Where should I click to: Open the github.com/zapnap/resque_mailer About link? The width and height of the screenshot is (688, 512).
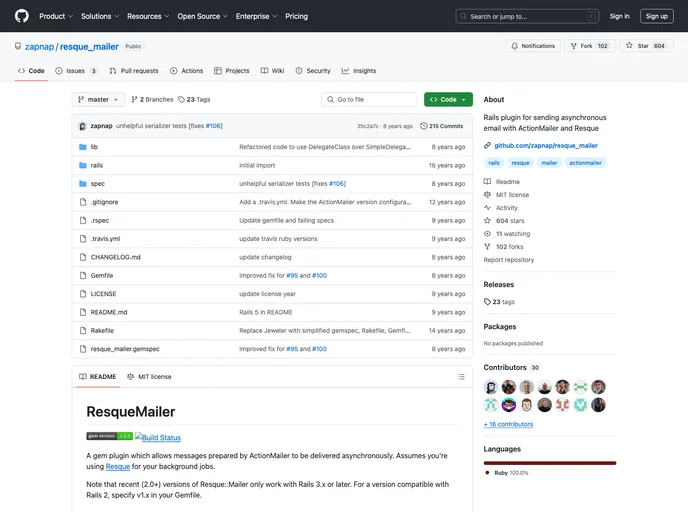(x=546, y=146)
